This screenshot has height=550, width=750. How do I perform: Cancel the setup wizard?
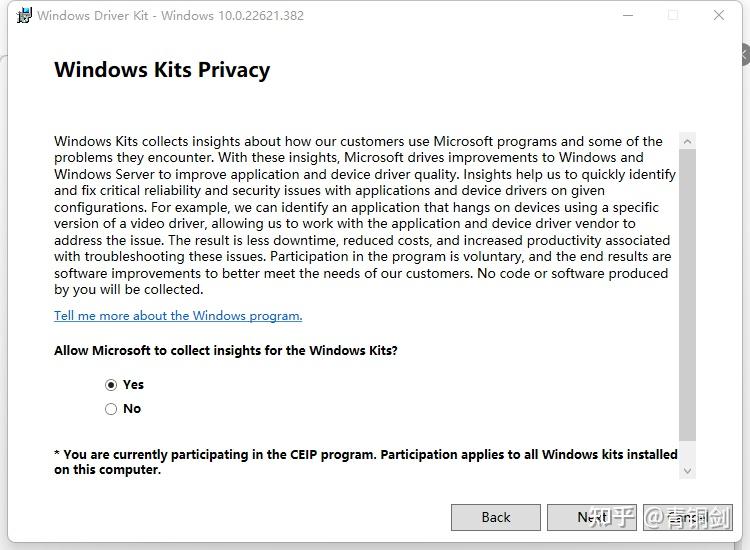[x=688, y=517]
